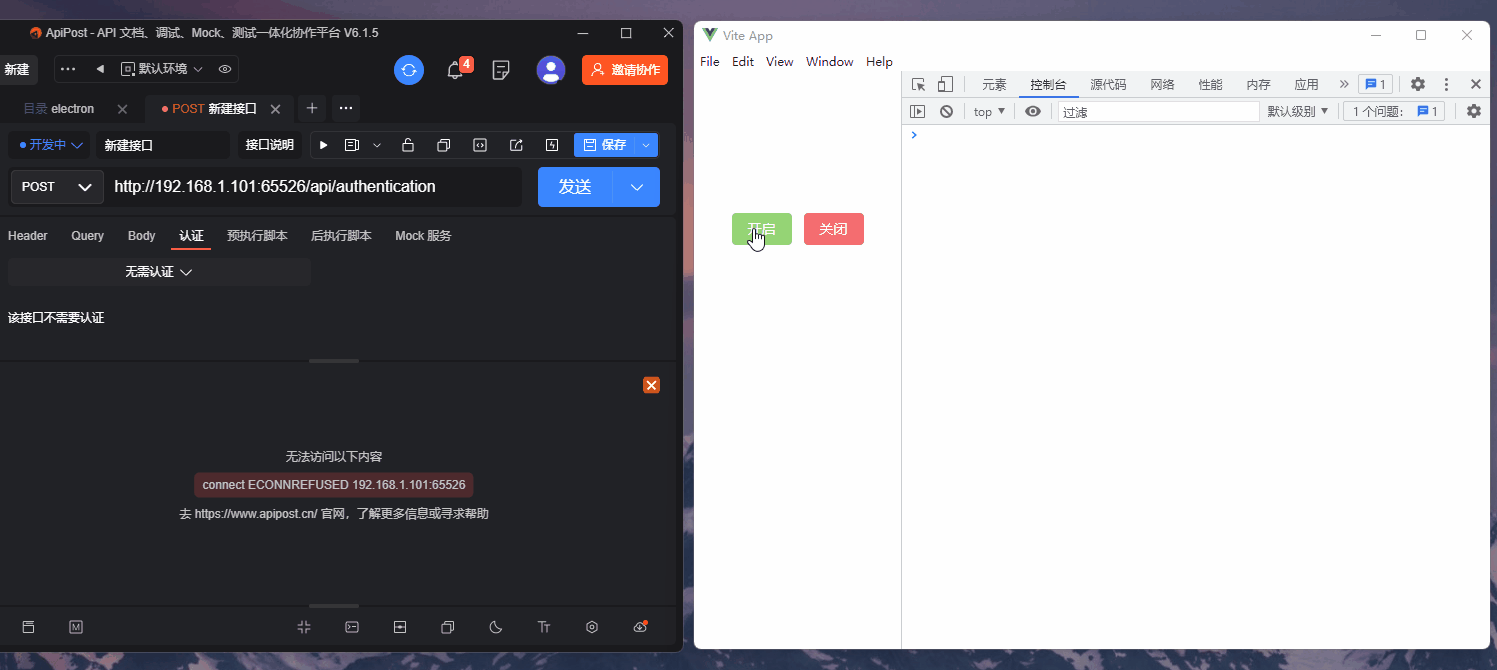1497x670 pixels.
Task: Toggle the environment preview eye icon
Action: tap(225, 69)
